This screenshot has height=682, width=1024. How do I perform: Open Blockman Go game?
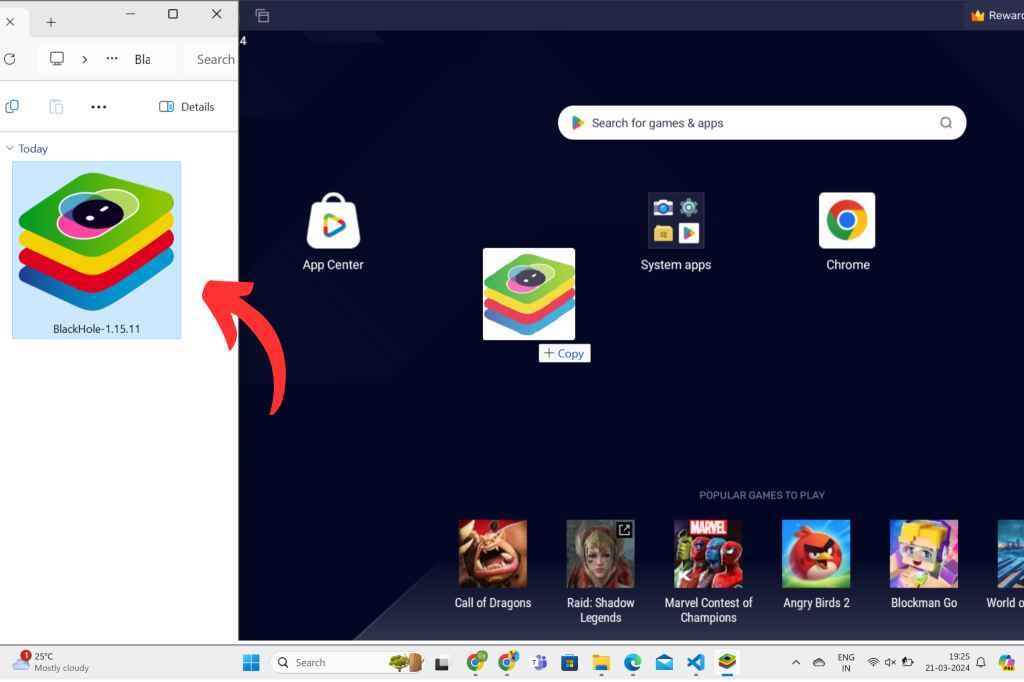[923, 554]
